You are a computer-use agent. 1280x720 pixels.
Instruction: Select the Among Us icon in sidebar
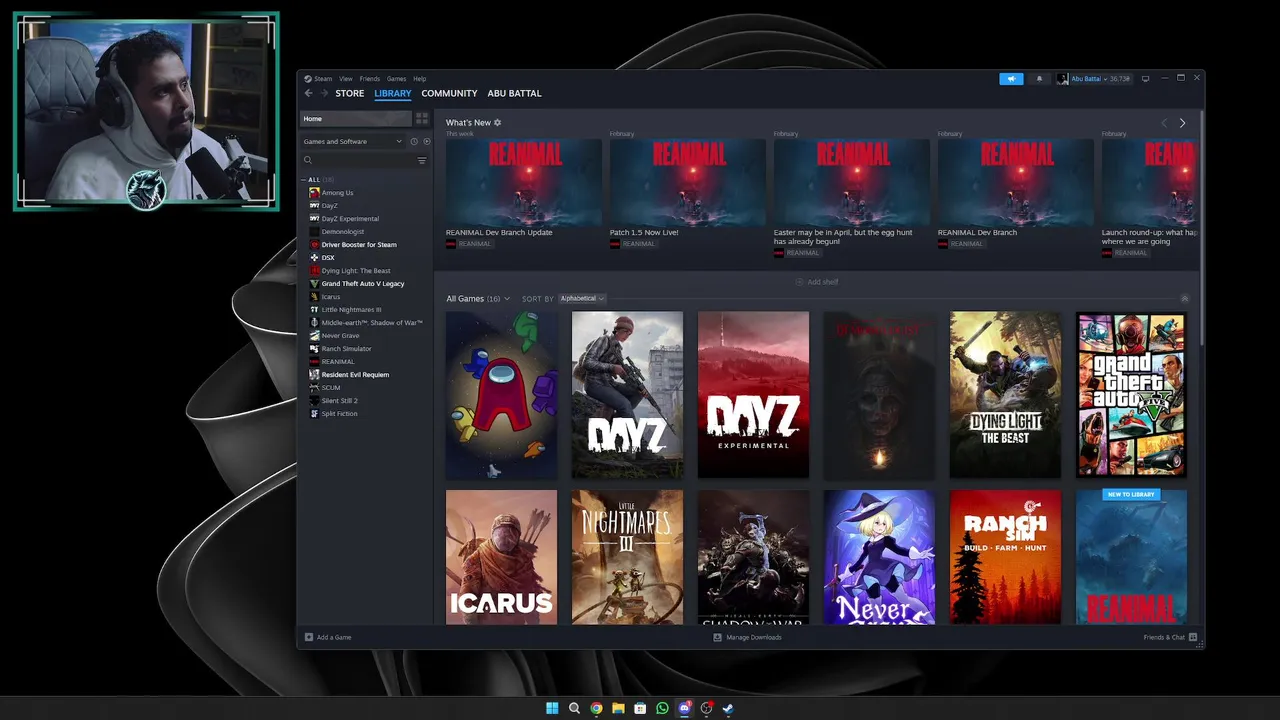(x=314, y=192)
